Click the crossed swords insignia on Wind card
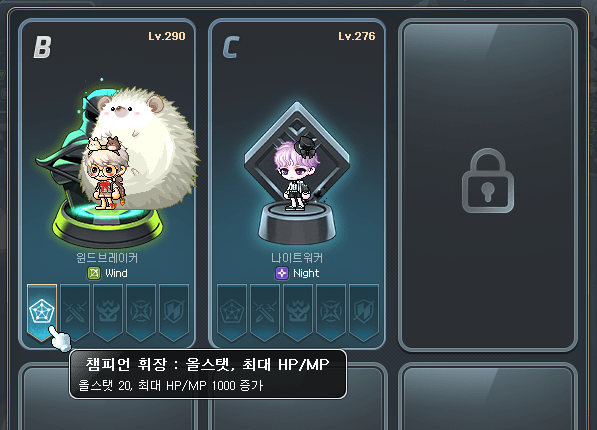597x430 pixels. tap(75, 312)
